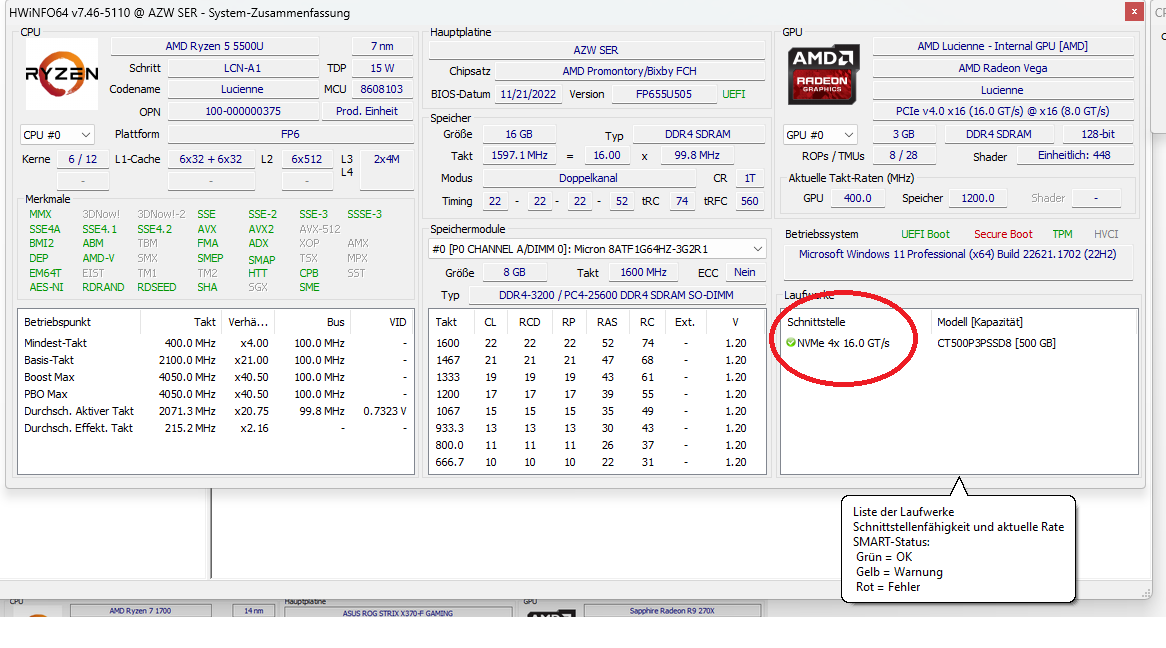Click the Lucienne codename value in CPU panel
1166x648 pixels.
coord(242,89)
